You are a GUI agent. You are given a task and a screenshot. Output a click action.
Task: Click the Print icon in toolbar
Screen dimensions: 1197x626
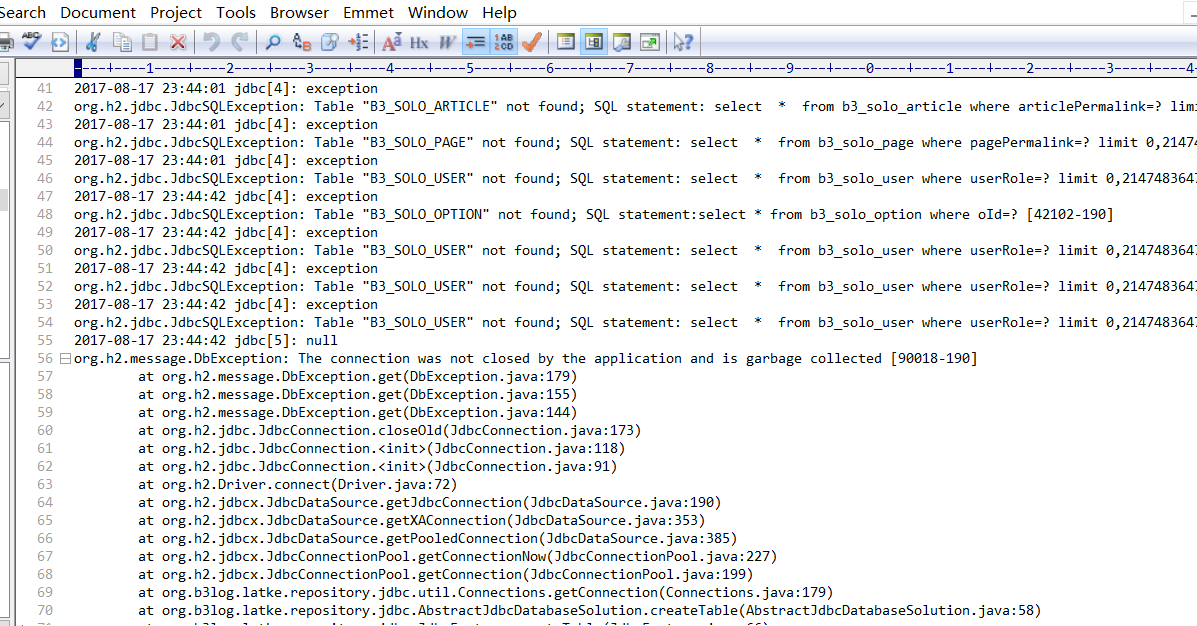click(x=5, y=42)
